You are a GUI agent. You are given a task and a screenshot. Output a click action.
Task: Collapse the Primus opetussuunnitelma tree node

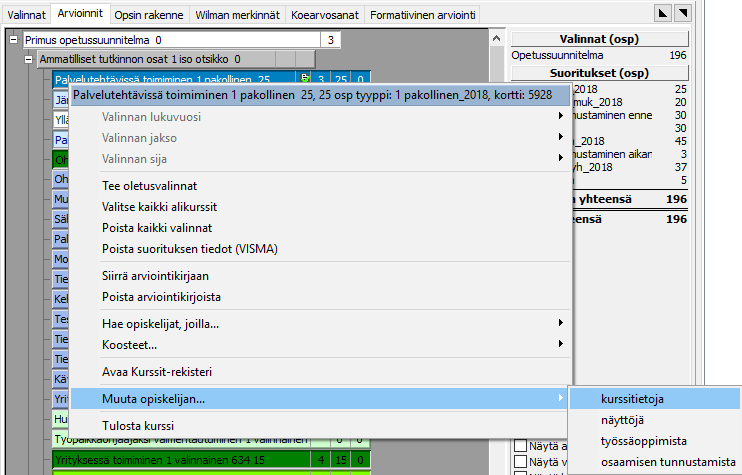click(x=13, y=40)
